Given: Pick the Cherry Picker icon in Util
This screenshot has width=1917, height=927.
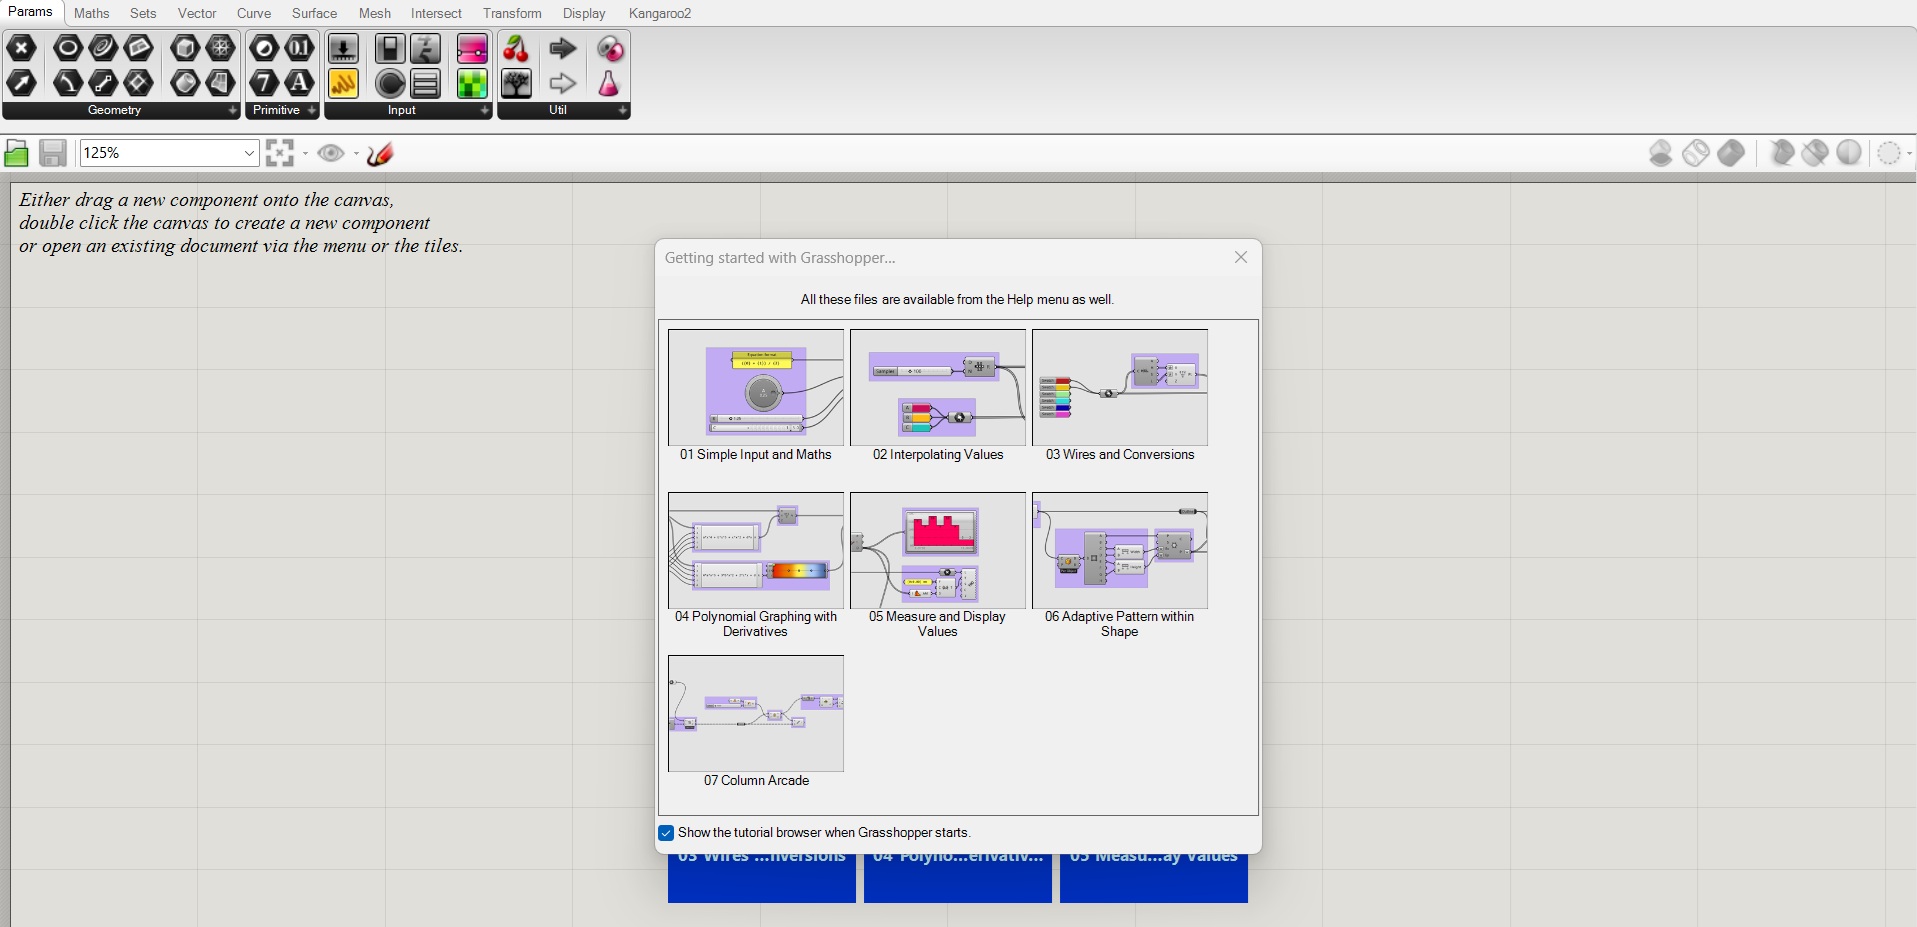Looking at the screenshot, I should point(516,48).
